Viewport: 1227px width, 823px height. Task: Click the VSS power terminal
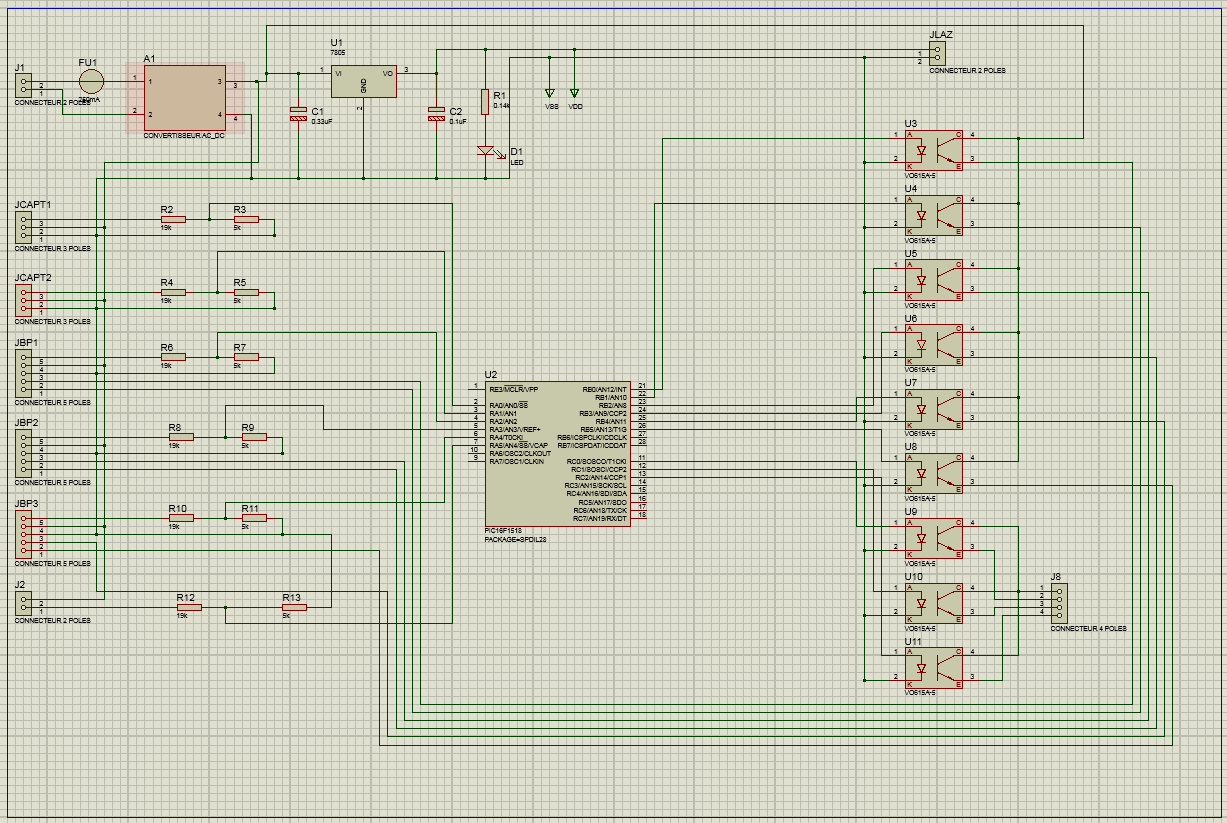click(551, 93)
